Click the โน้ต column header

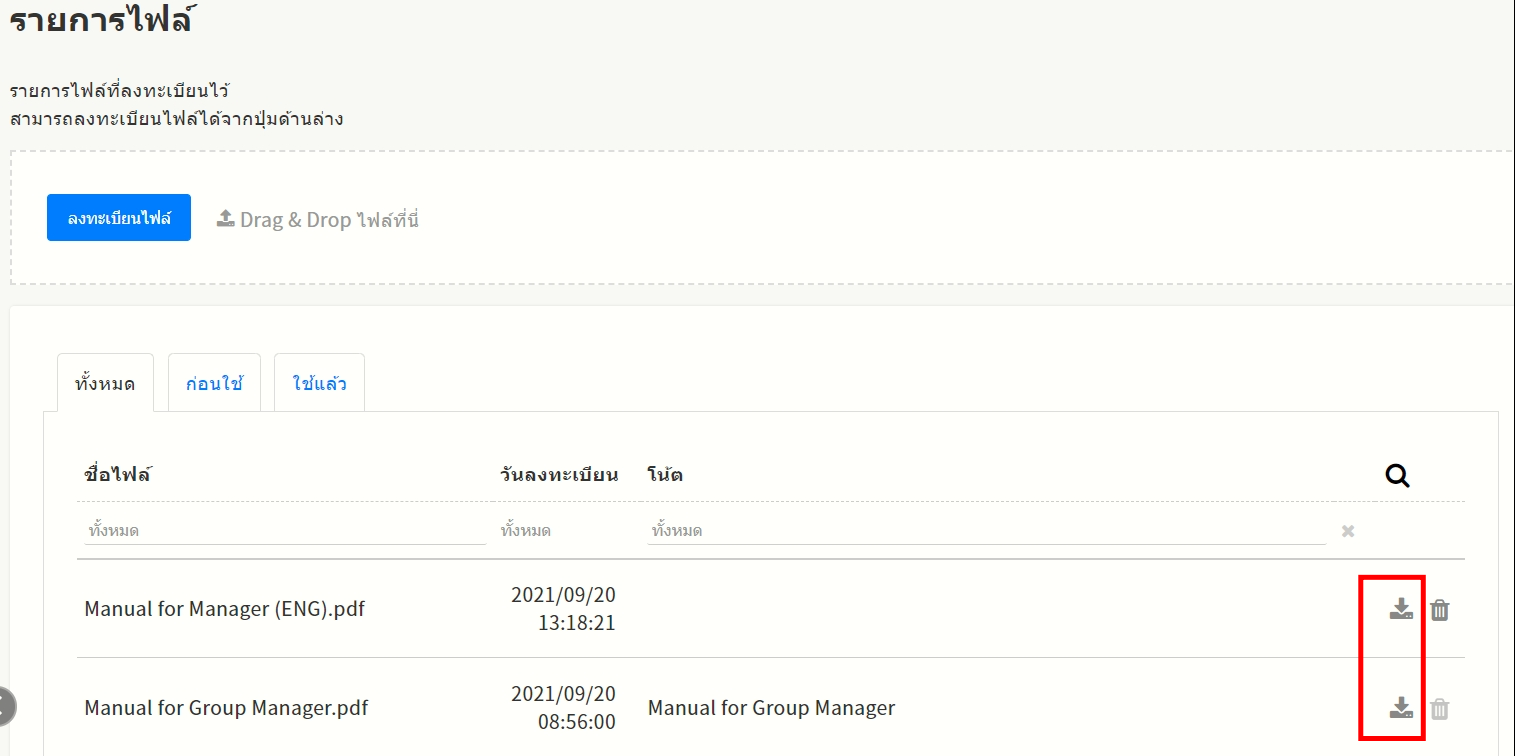point(665,475)
